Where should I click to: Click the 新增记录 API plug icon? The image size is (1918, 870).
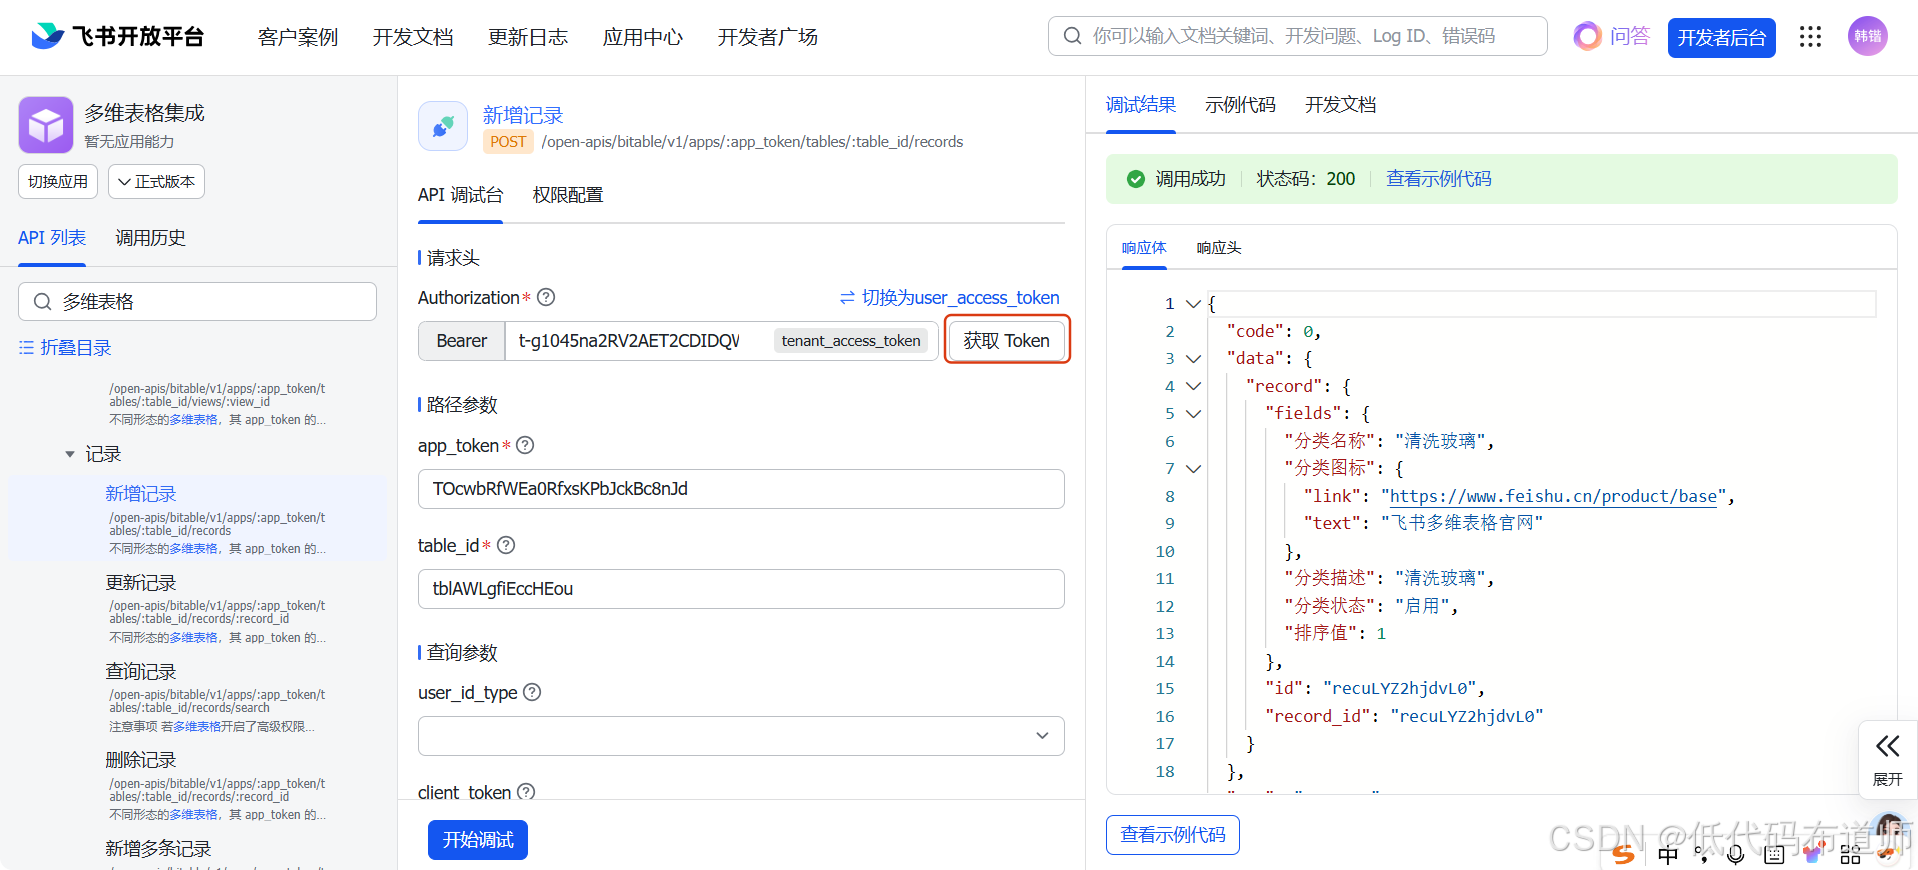[x=443, y=126]
